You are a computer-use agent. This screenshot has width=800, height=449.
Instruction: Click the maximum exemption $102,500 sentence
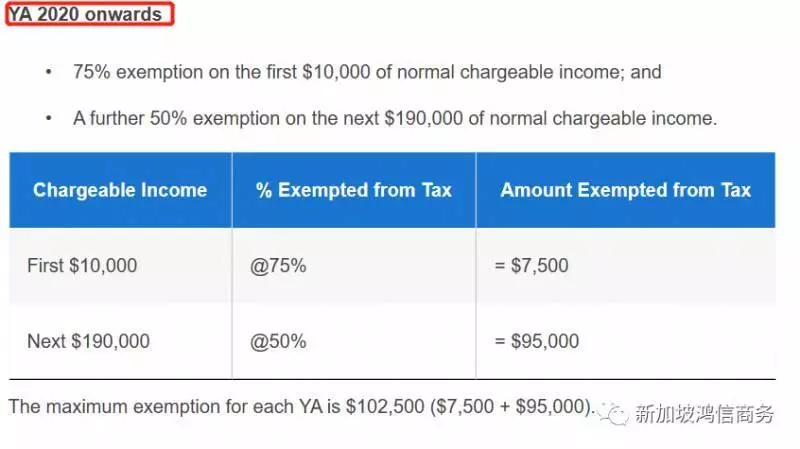point(302,407)
